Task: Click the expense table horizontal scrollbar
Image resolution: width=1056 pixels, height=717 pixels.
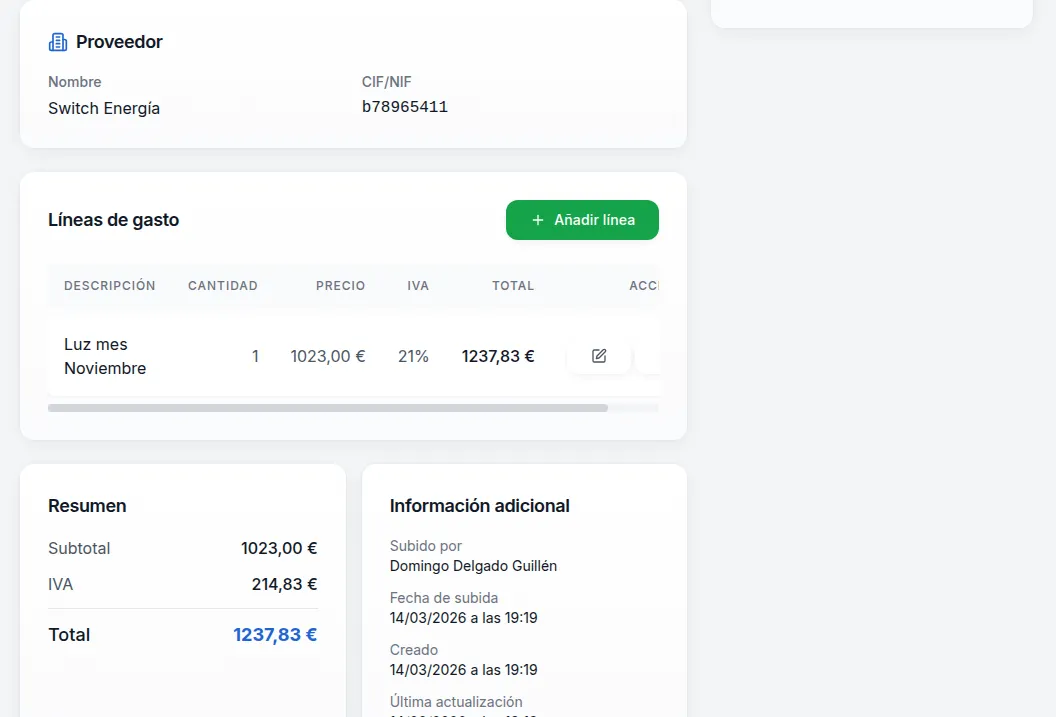Action: 328,408
